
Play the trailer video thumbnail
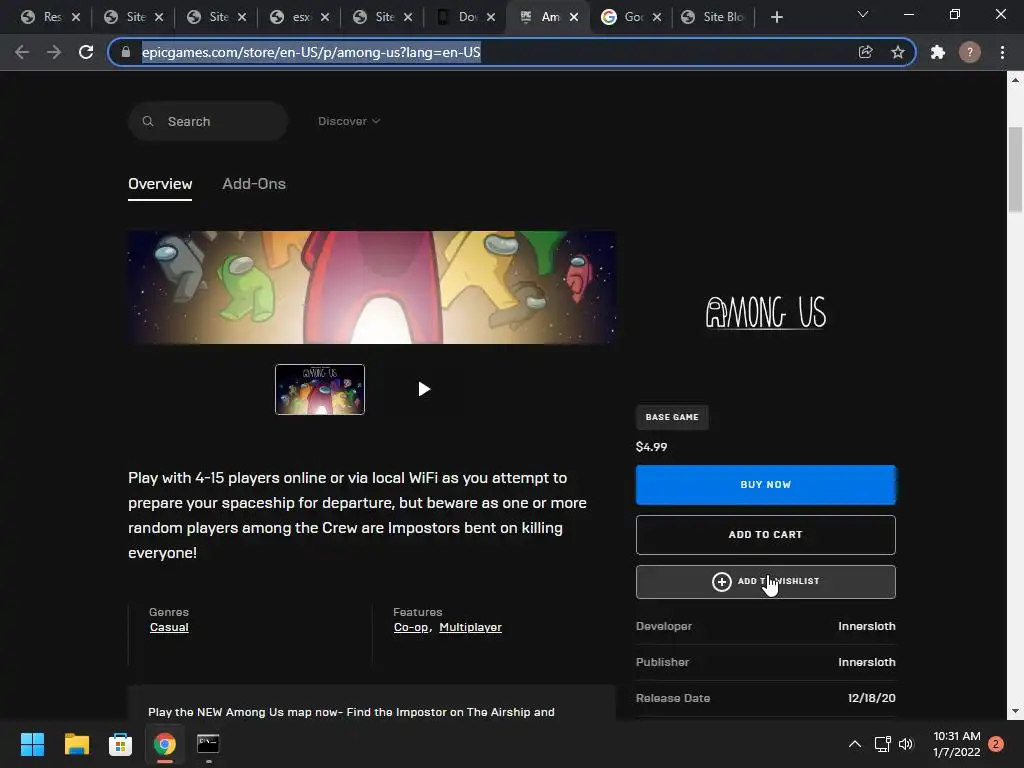pos(424,389)
